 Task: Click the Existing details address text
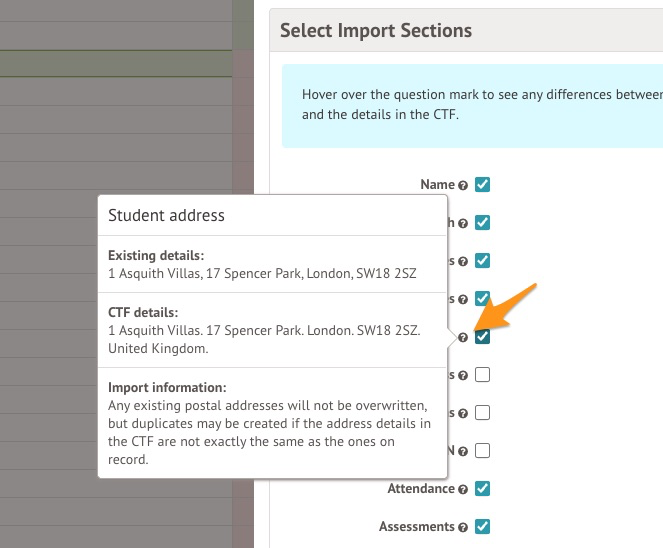click(x=275, y=272)
